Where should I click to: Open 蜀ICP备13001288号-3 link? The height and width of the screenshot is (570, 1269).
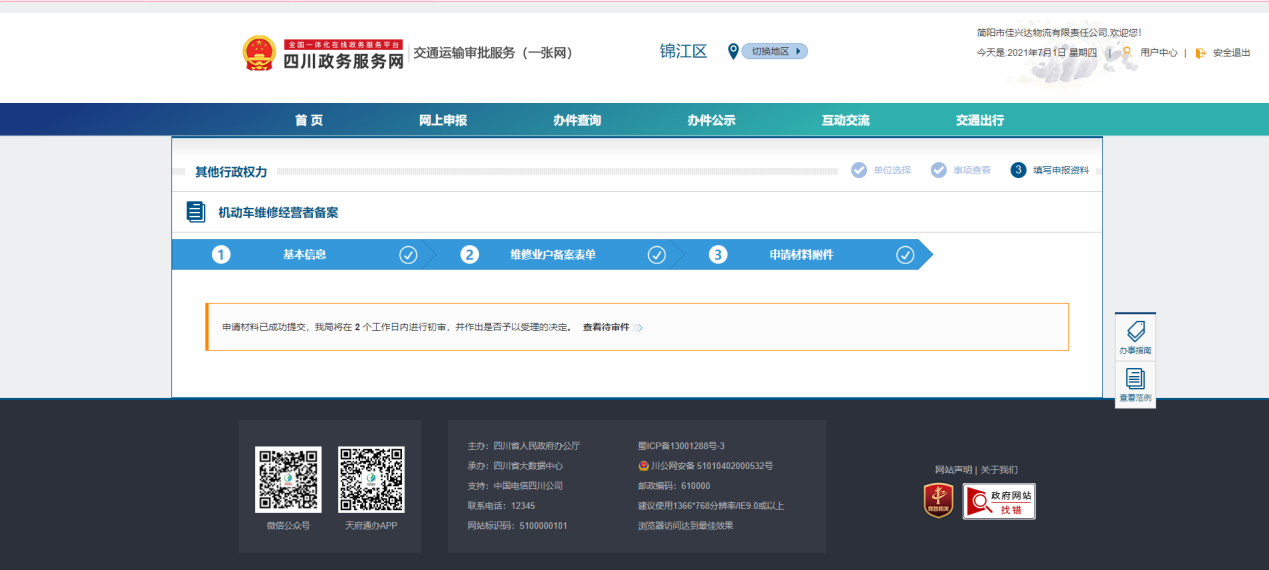click(x=681, y=446)
